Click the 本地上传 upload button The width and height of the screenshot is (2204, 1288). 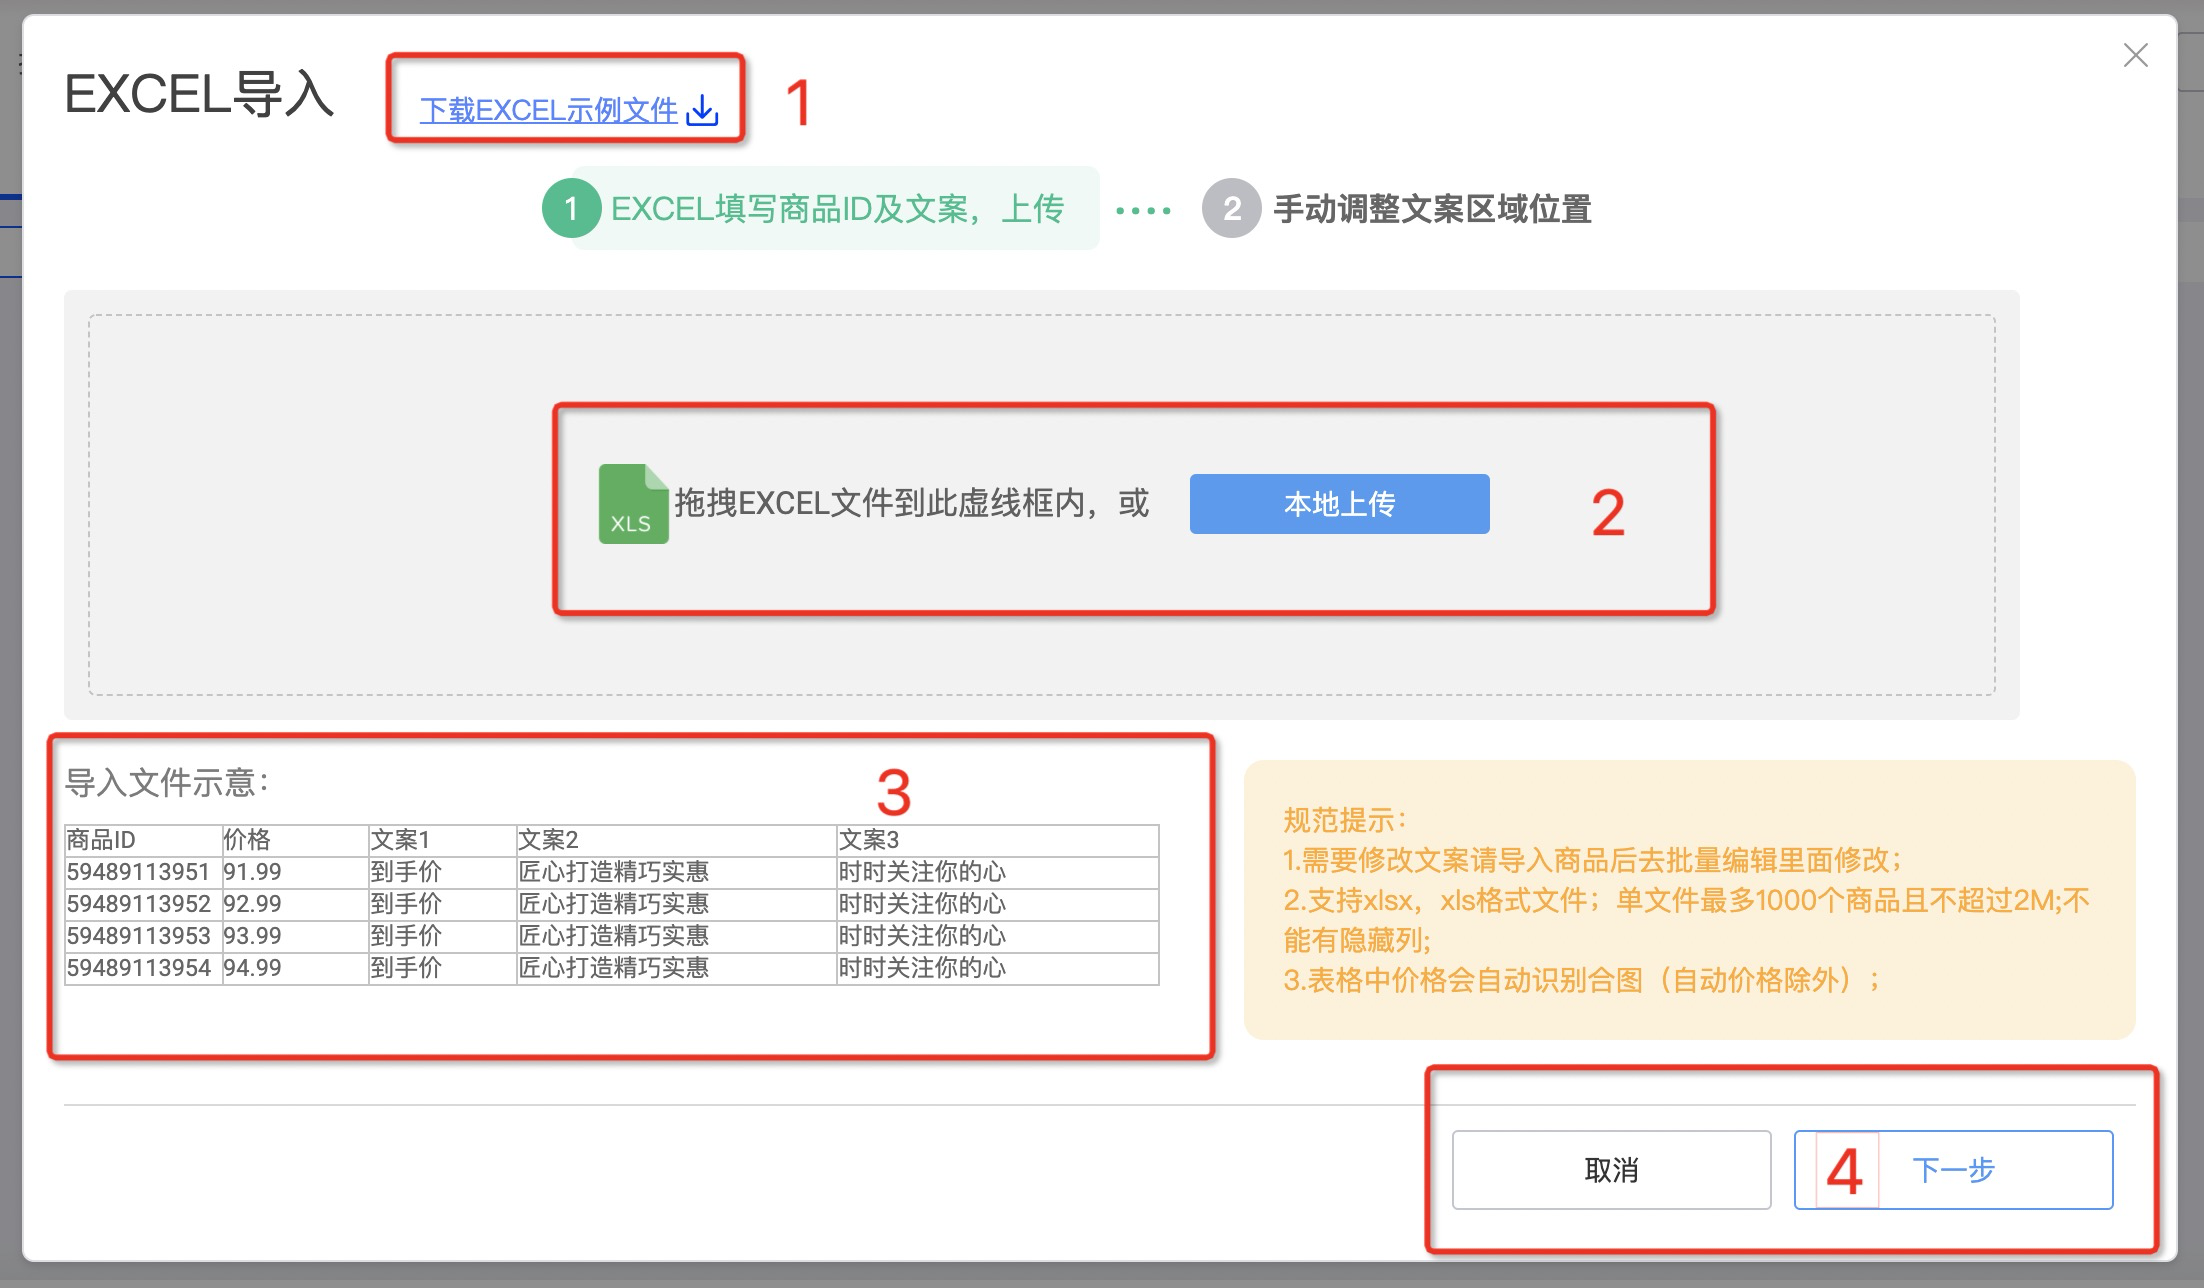(1338, 504)
